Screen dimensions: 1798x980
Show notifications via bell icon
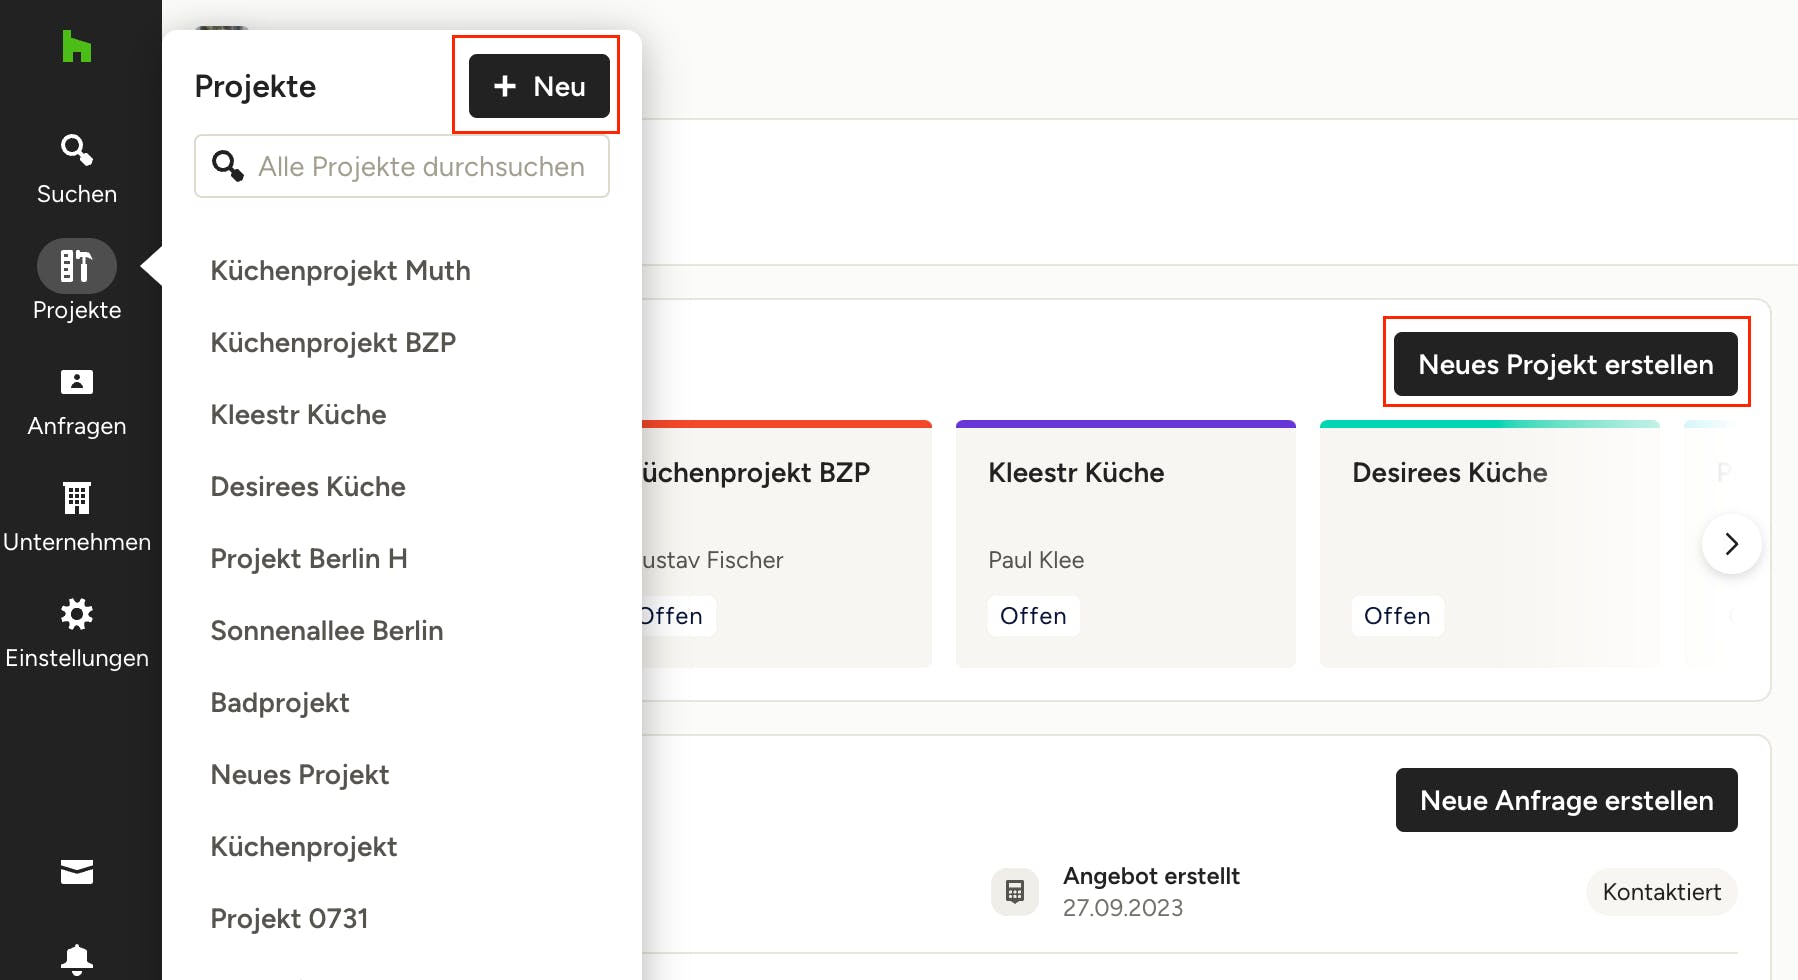pos(77,959)
